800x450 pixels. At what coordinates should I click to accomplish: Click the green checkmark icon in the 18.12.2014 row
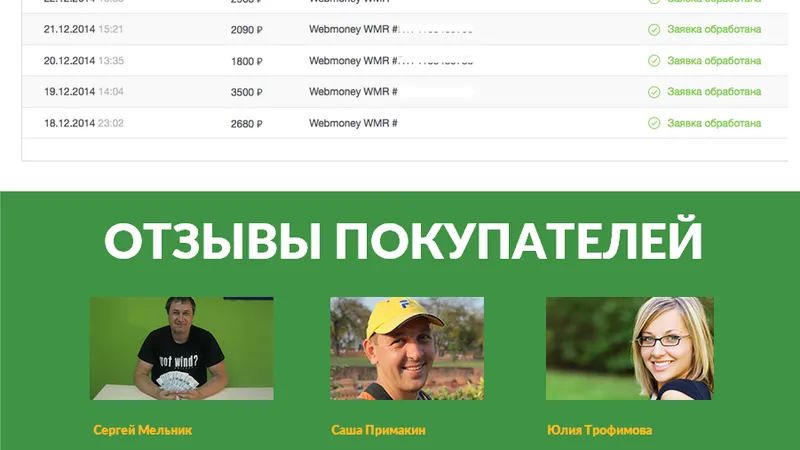pyautogui.click(x=654, y=123)
